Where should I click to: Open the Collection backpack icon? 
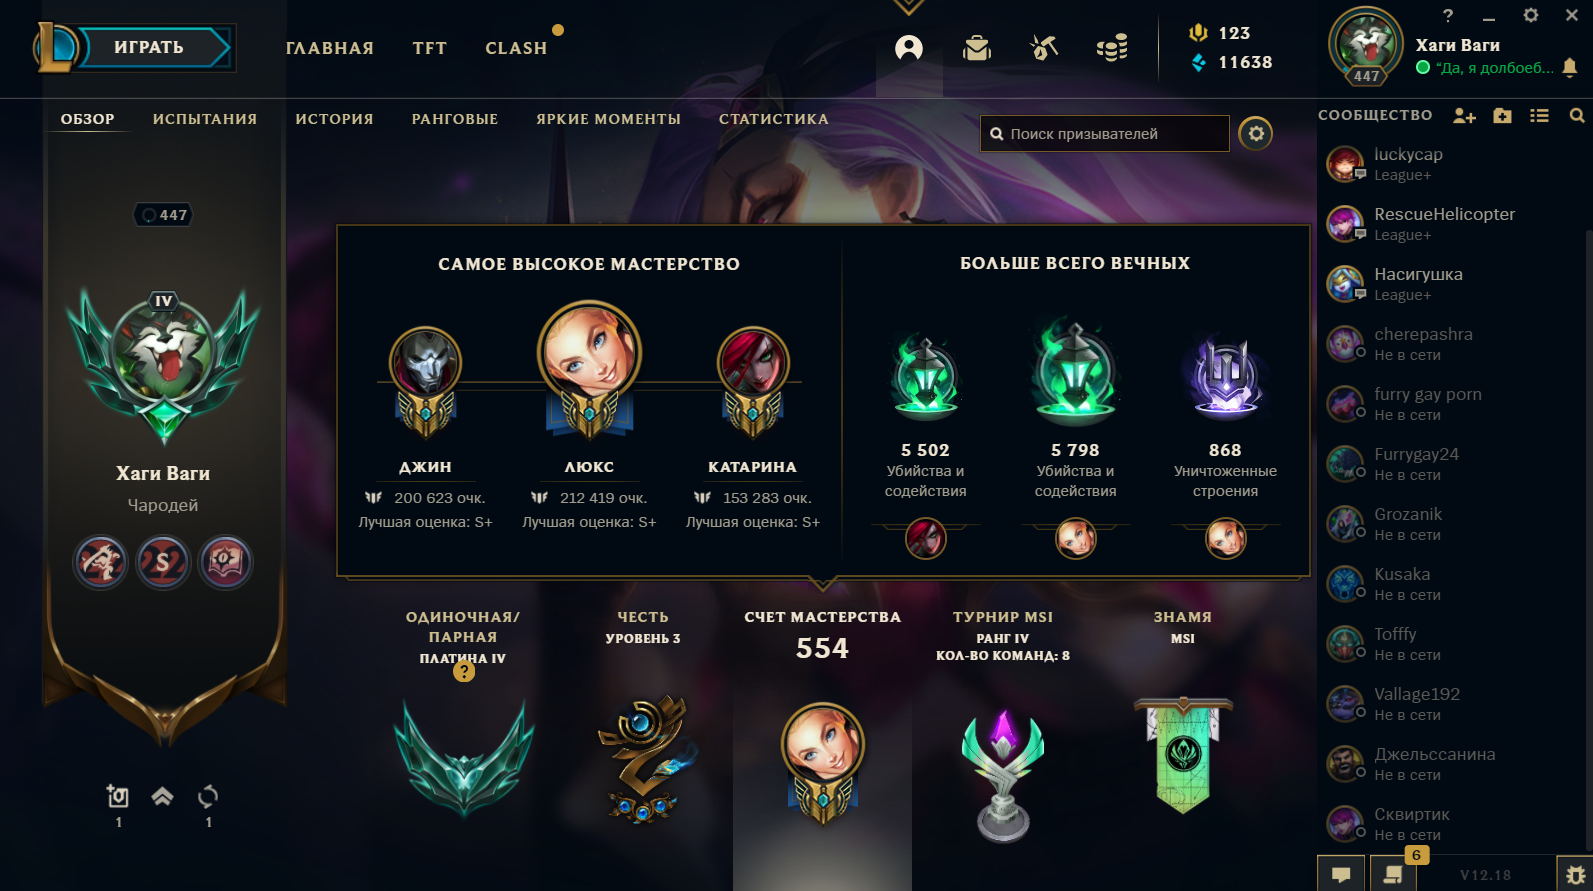point(977,48)
